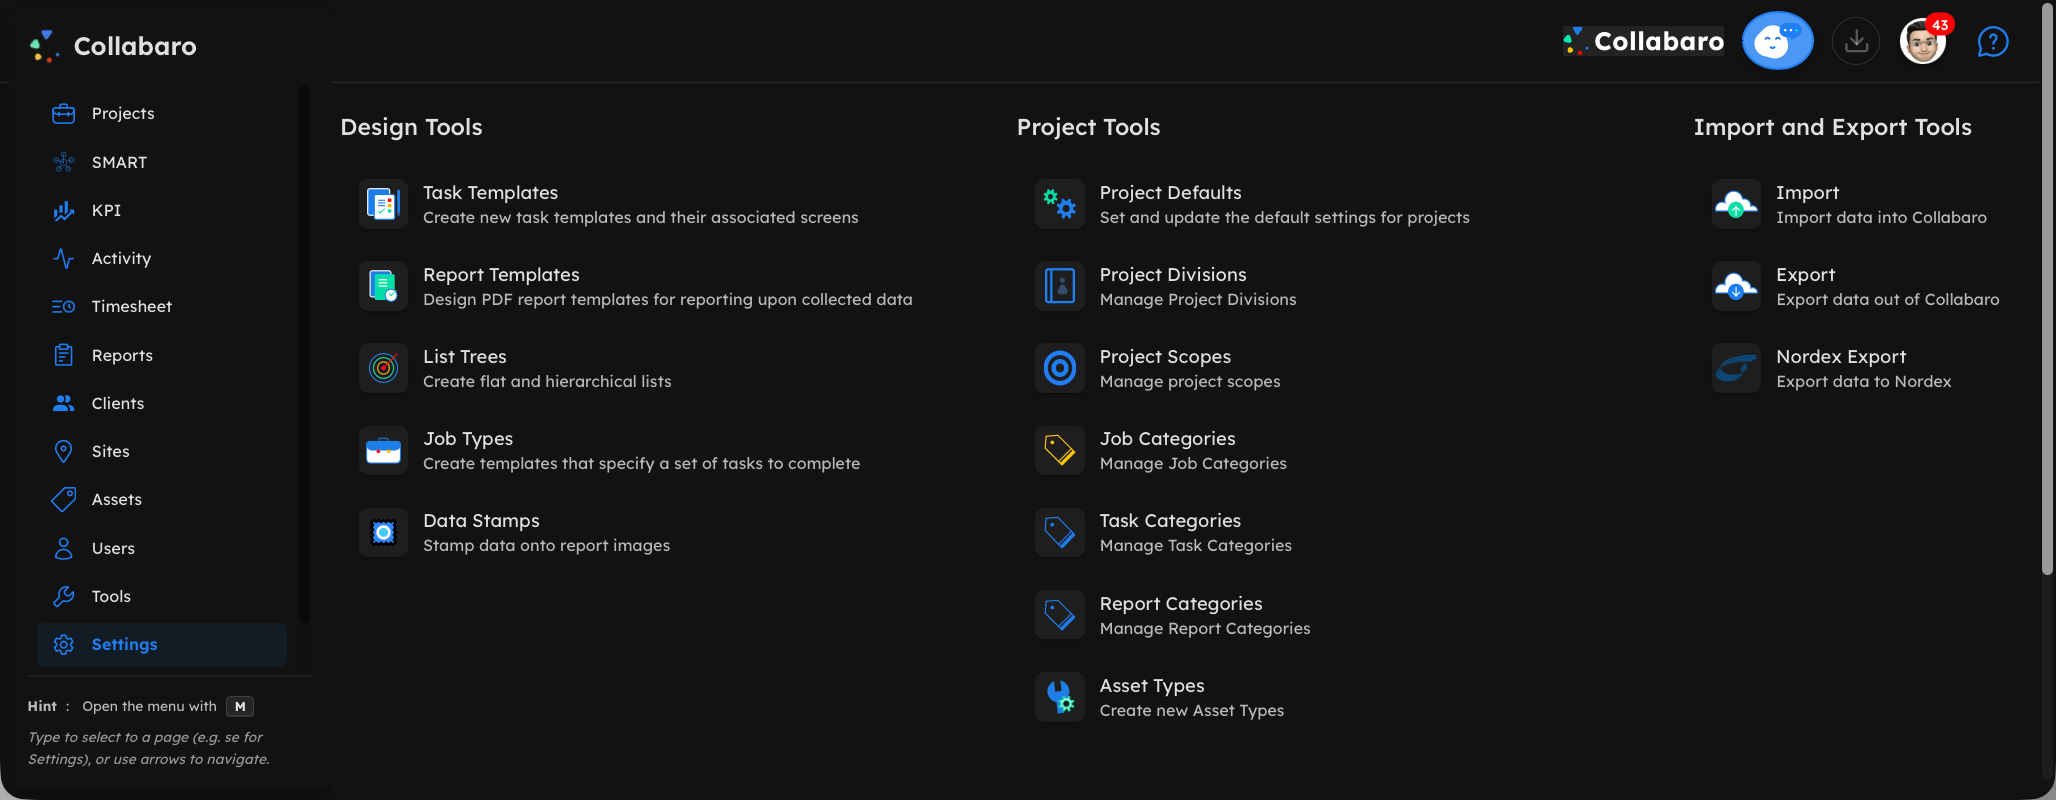Click the Projects briefcase sidebar icon

tap(64, 113)
